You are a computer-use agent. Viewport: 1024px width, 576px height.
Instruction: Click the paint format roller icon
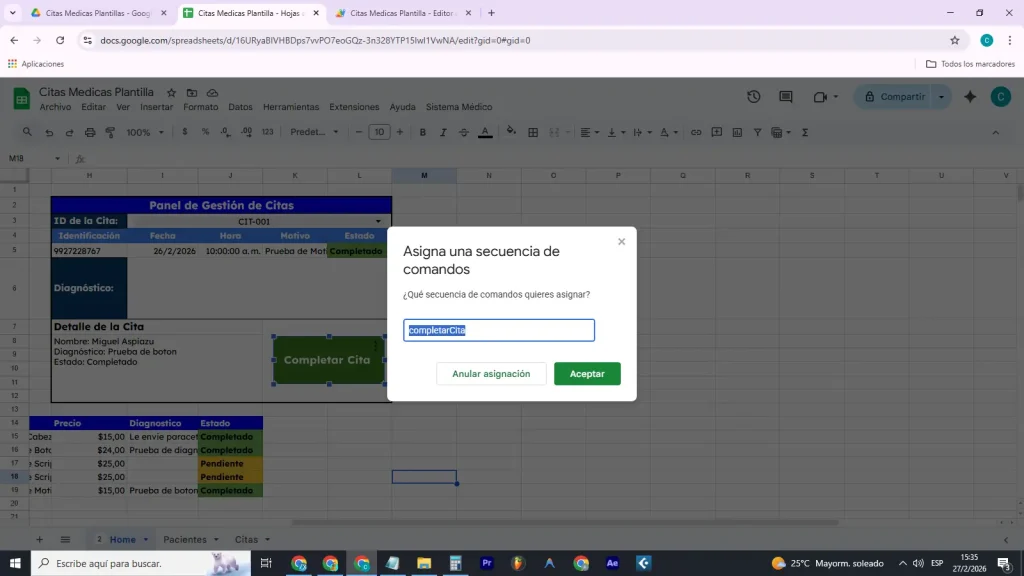click(110, 132)
